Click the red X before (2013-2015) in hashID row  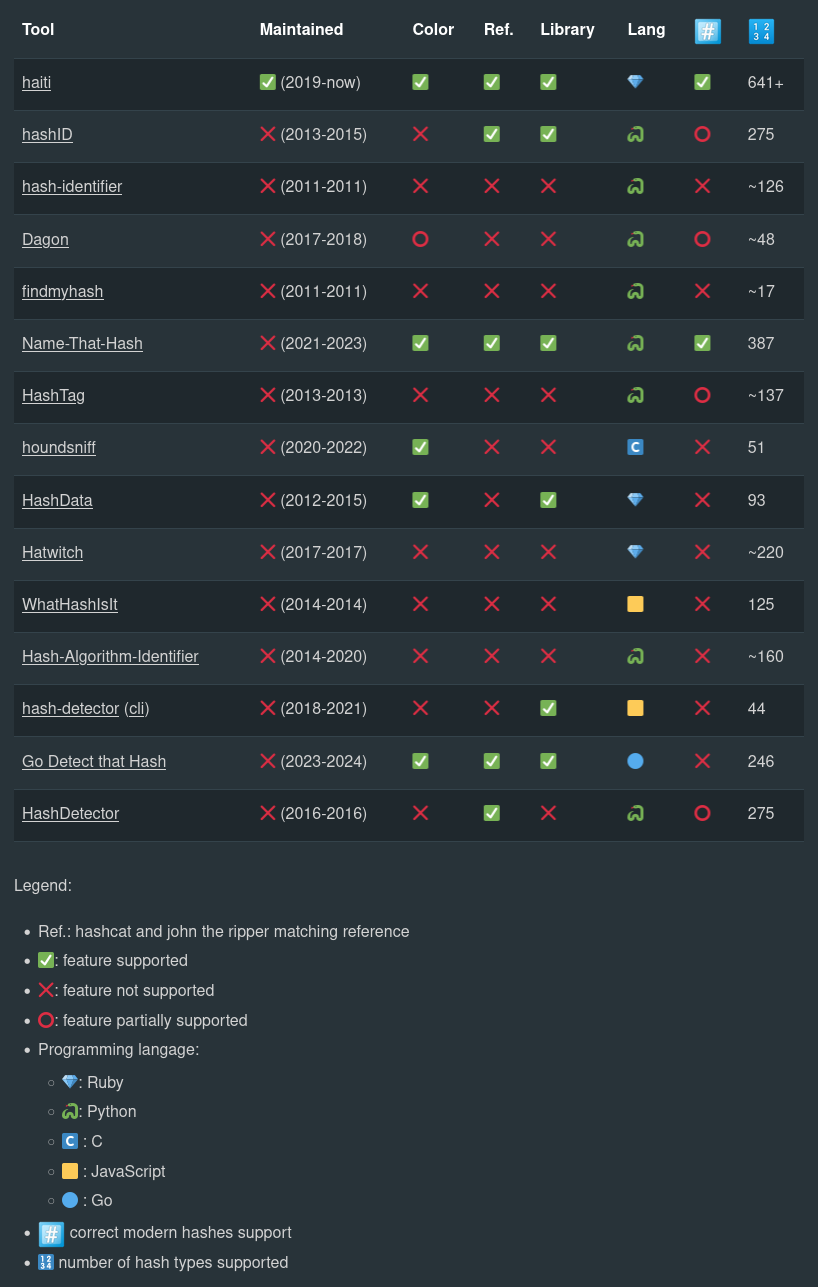click(x=268, y=134)
